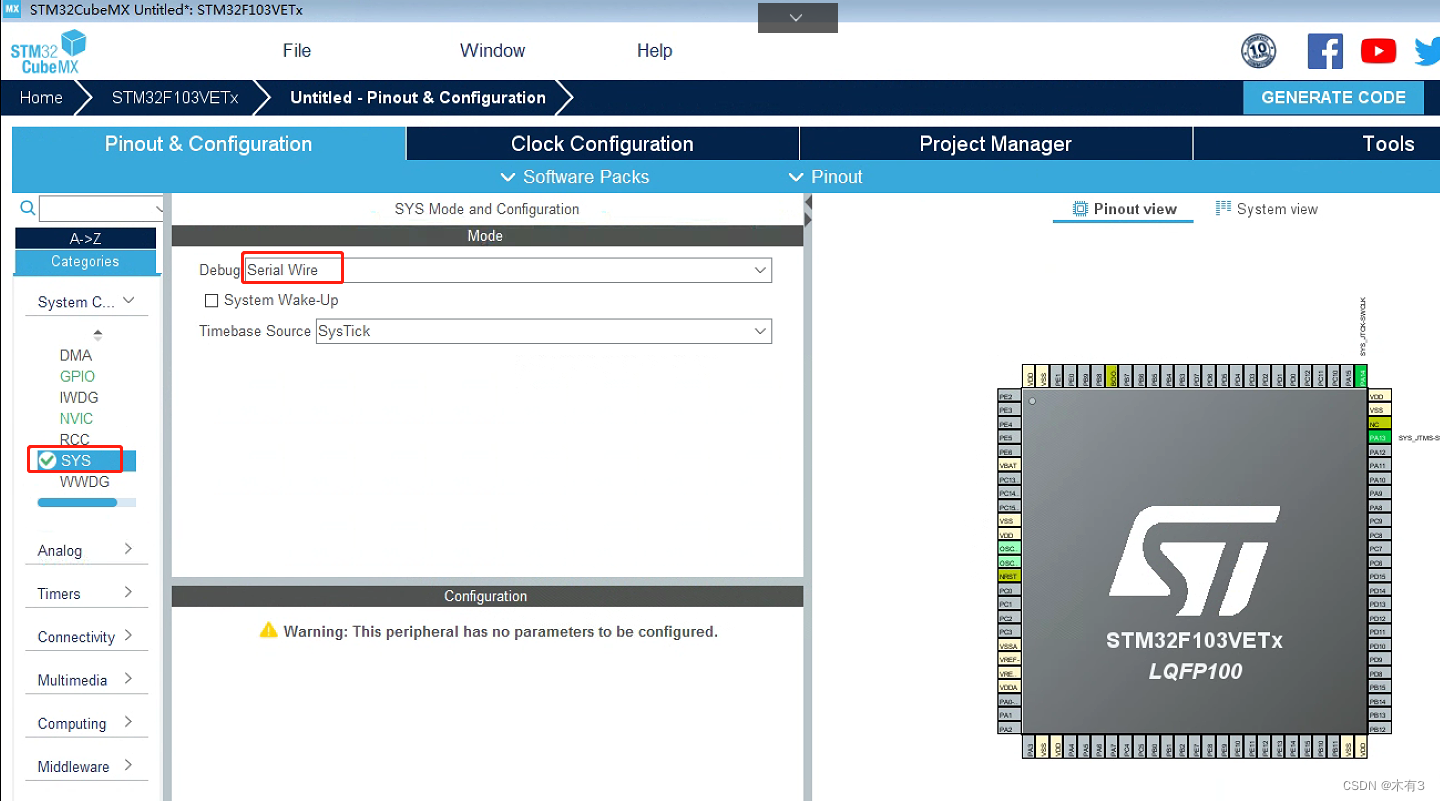The width and height of the screenshot is (1440, 801).
Task: Expand the Computing category
Action: coord(87,723)
